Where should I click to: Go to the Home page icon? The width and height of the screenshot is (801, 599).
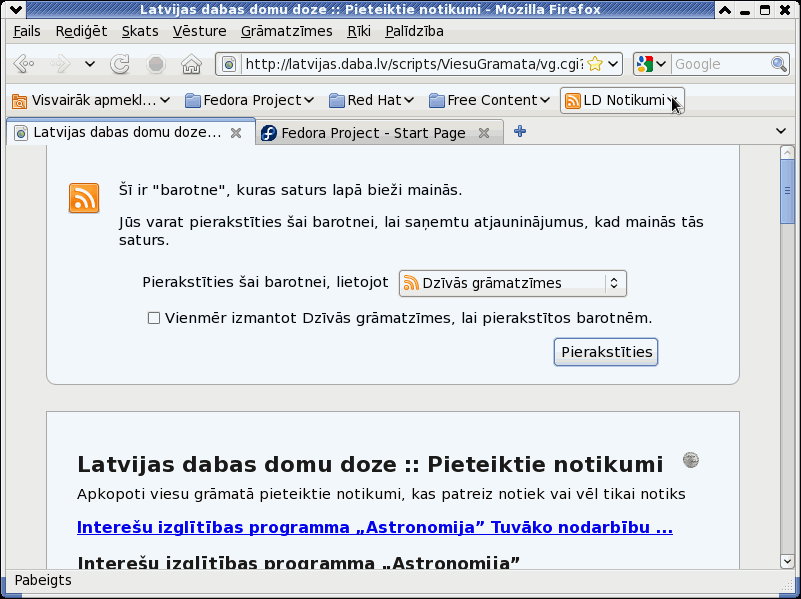point(191,64)
